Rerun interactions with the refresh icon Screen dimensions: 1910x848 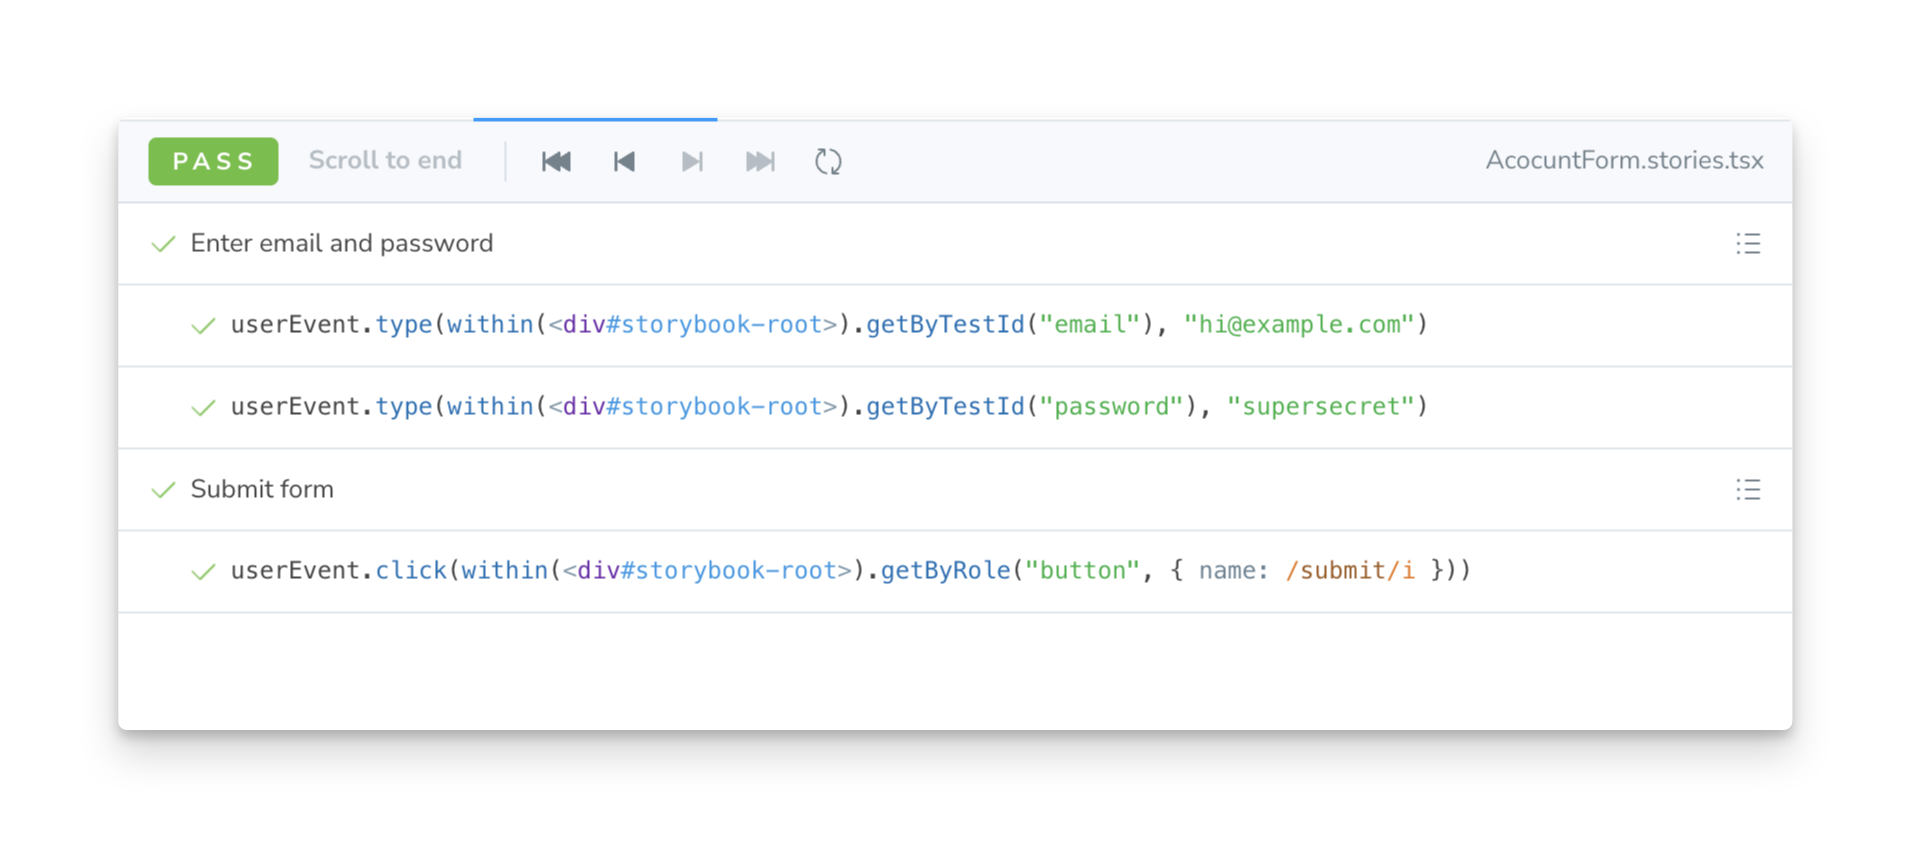point(828,161)
